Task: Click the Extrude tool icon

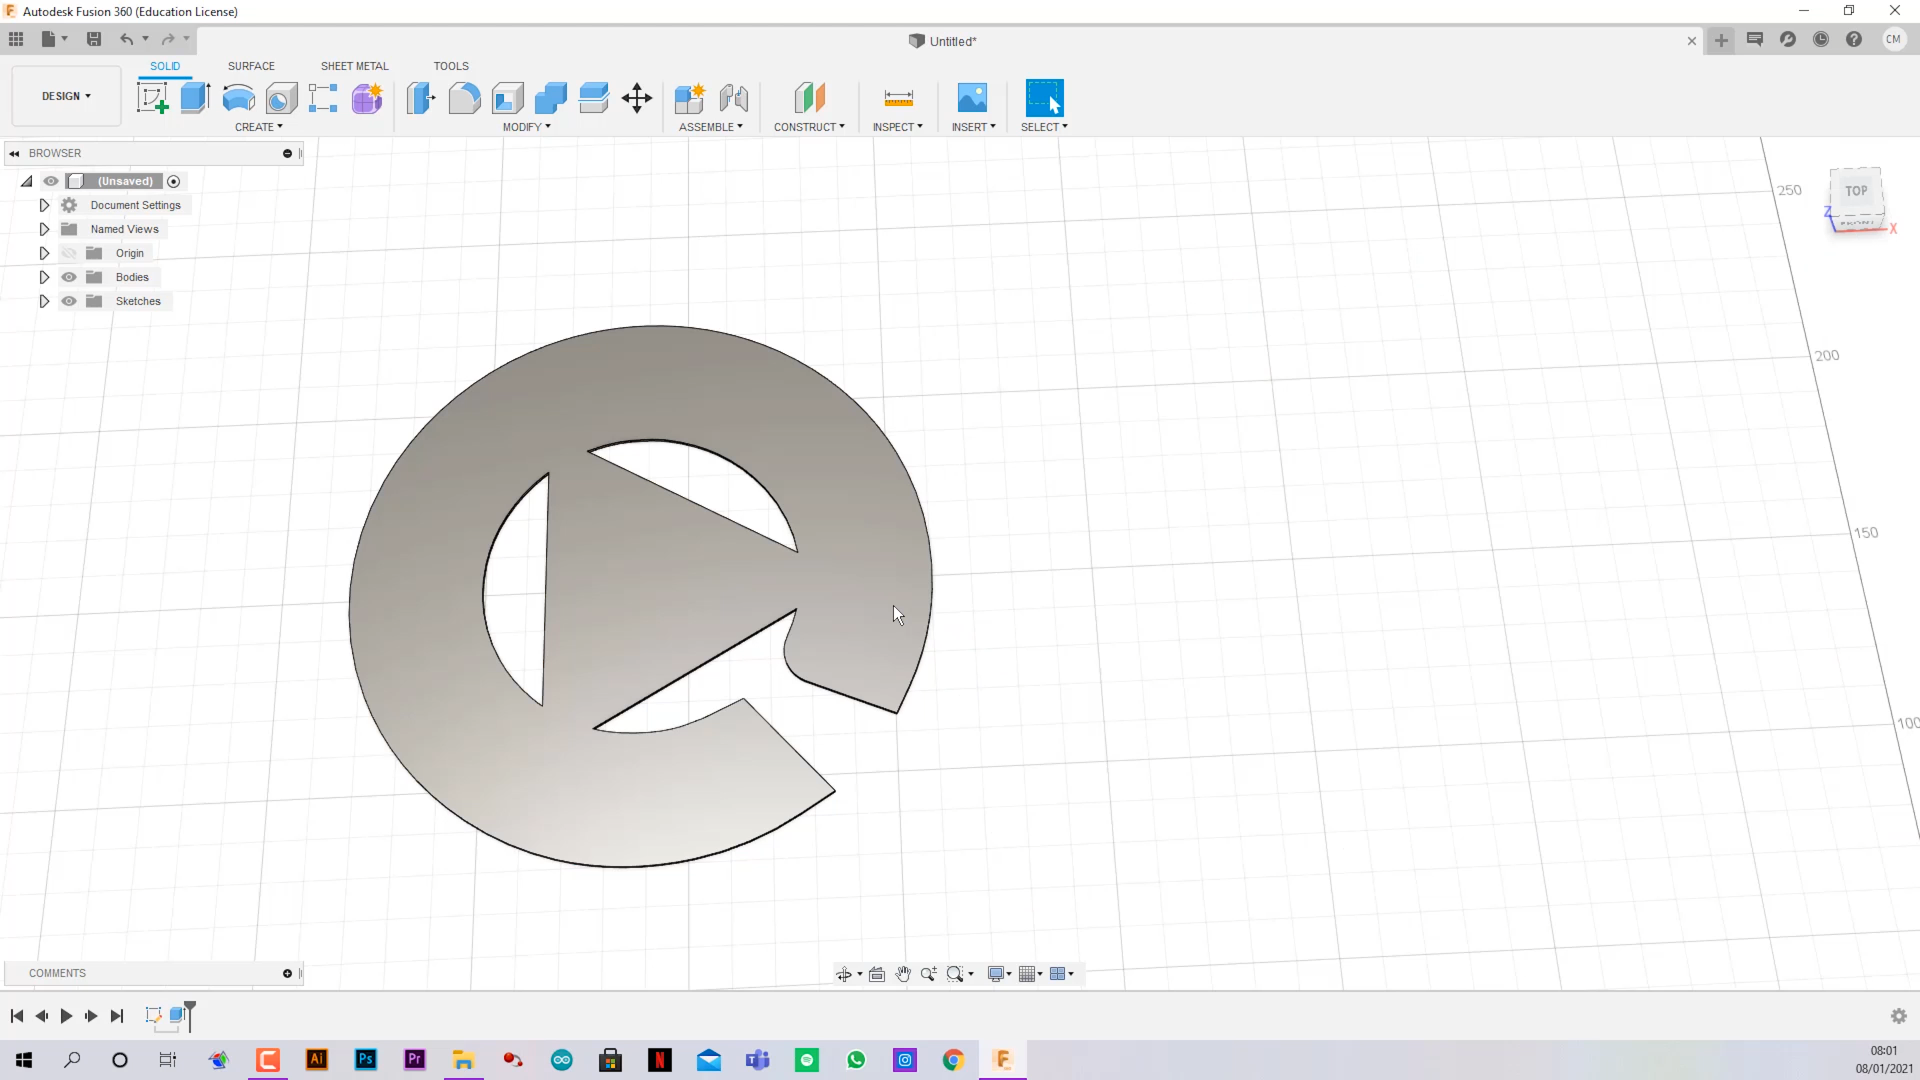Action: click(x=194, y=98)
